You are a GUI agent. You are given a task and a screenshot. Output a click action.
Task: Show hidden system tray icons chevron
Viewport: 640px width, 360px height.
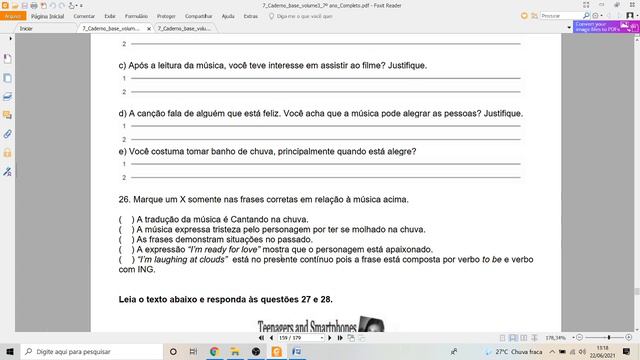click(552, 351)
